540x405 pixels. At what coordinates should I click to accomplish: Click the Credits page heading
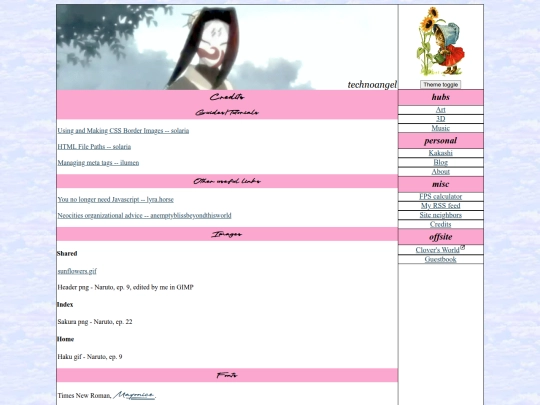(x=227, y=97)
